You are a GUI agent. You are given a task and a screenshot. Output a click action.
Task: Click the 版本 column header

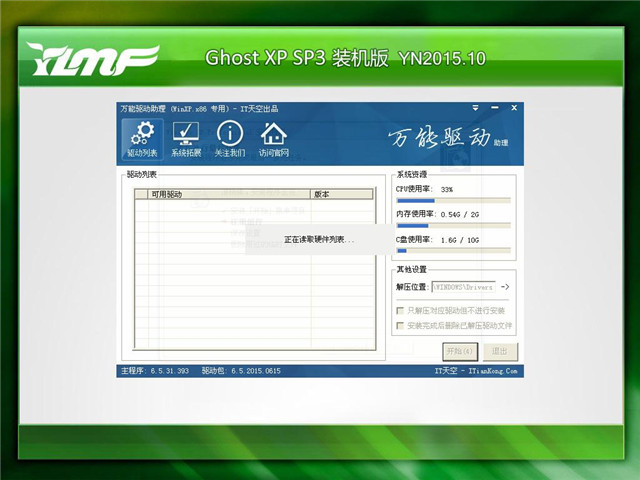342,194
